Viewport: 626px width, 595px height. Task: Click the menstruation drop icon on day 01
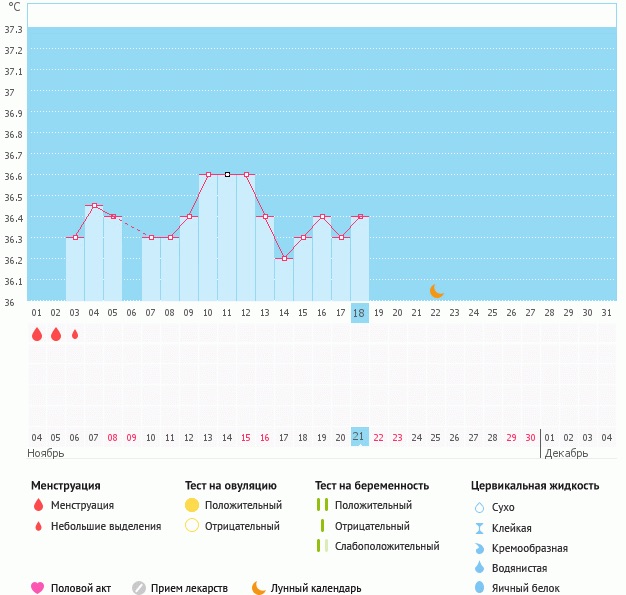pyautogui.click(x=37, y=334)
